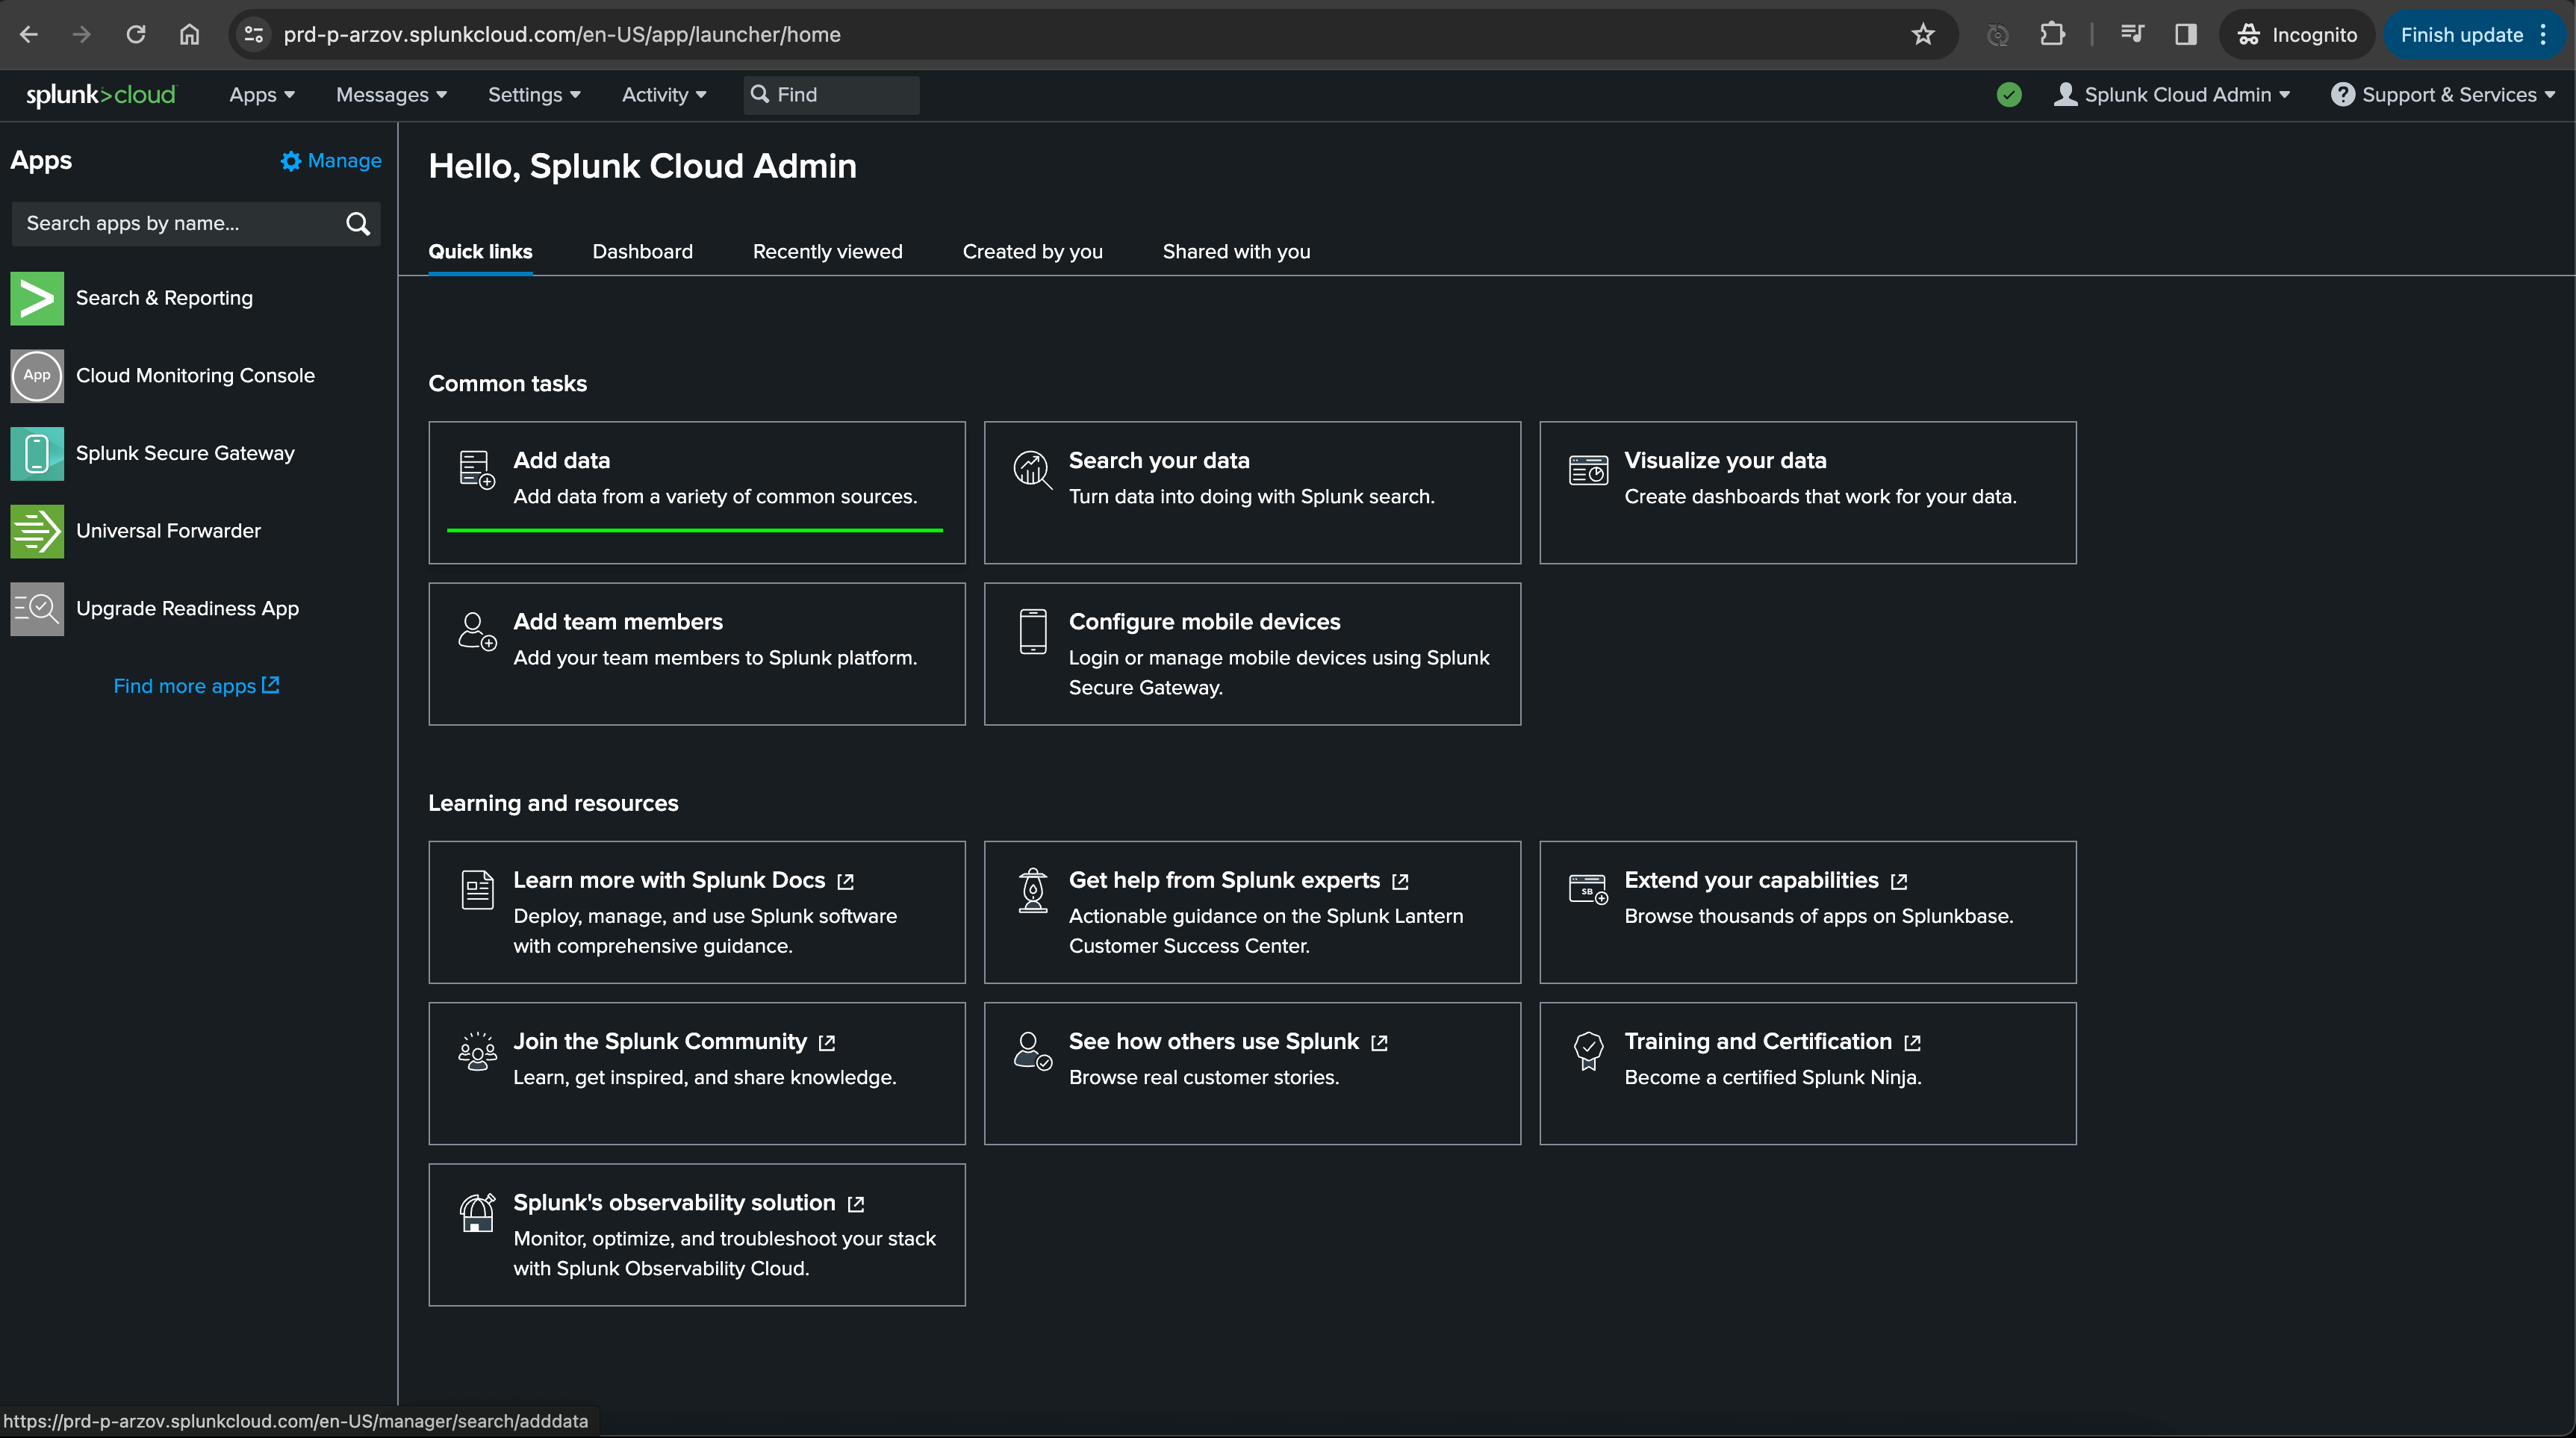Open the media control icon in toolbar
2576x1438 pixels.
pyautogui.click(x=2132, y=35)
